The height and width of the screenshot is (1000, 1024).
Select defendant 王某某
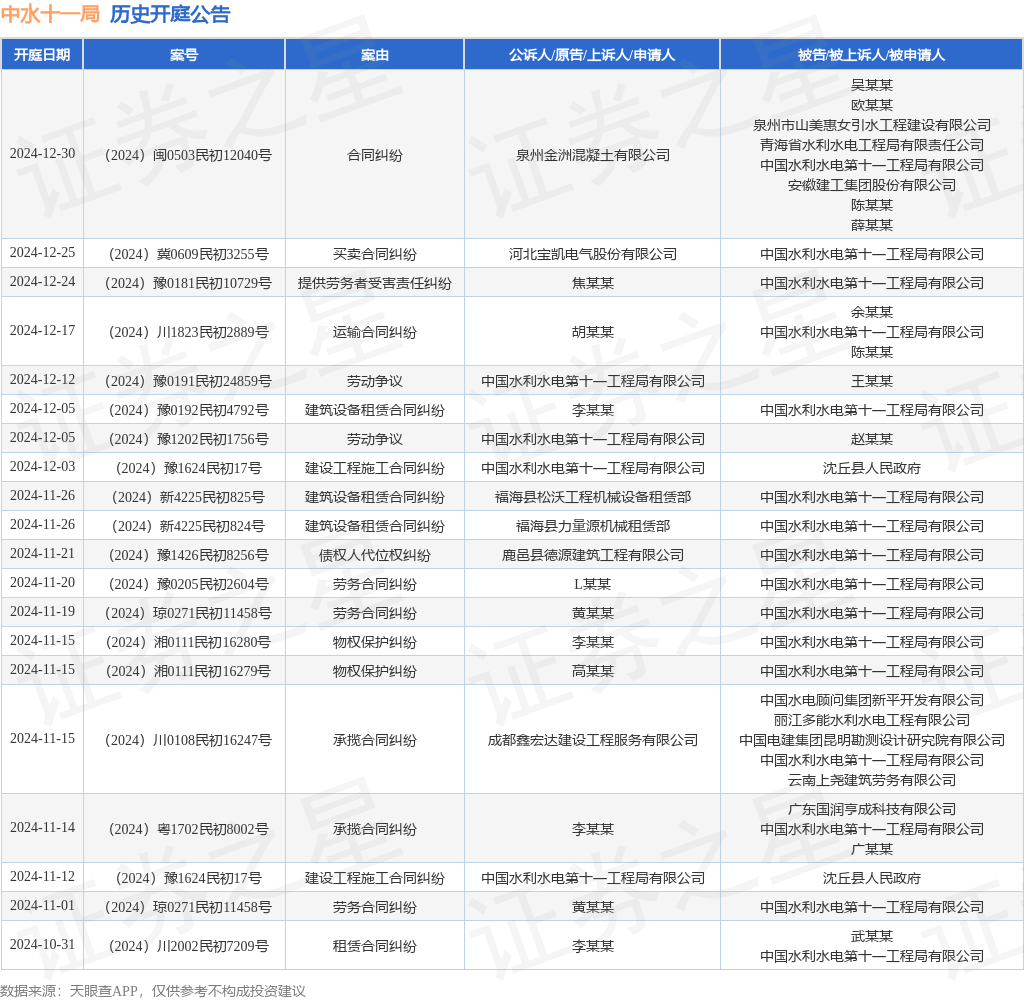872,381
